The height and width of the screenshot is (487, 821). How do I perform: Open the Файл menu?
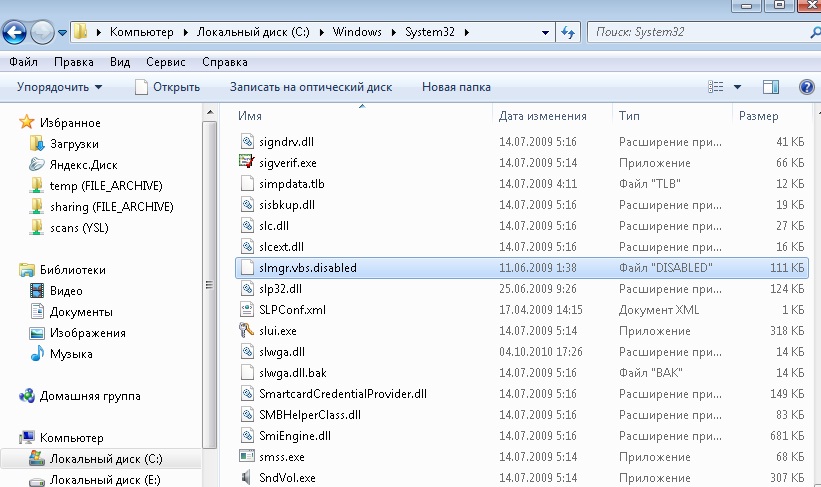(24, 62)
